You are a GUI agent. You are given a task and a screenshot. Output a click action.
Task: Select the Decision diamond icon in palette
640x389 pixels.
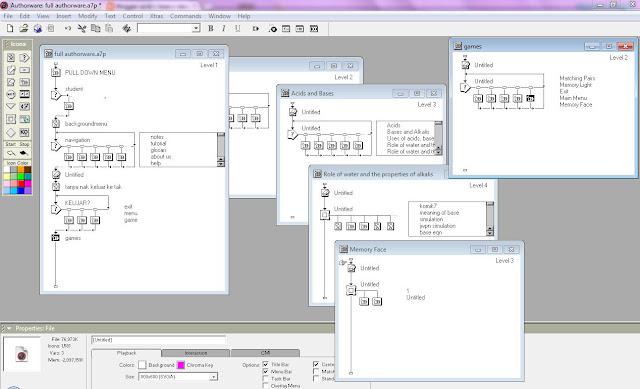coord(11,132)
